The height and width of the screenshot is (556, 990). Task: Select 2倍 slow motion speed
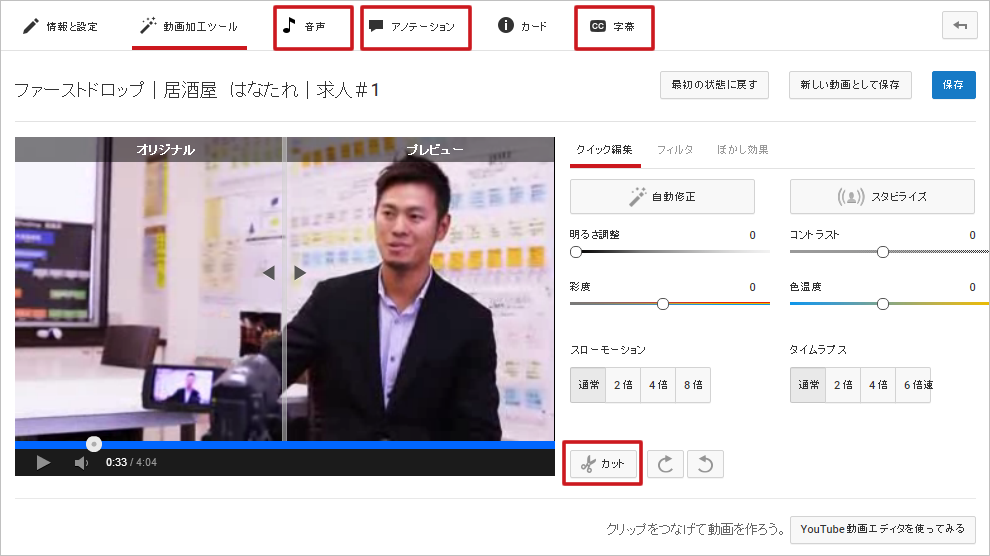click(623, 385)
